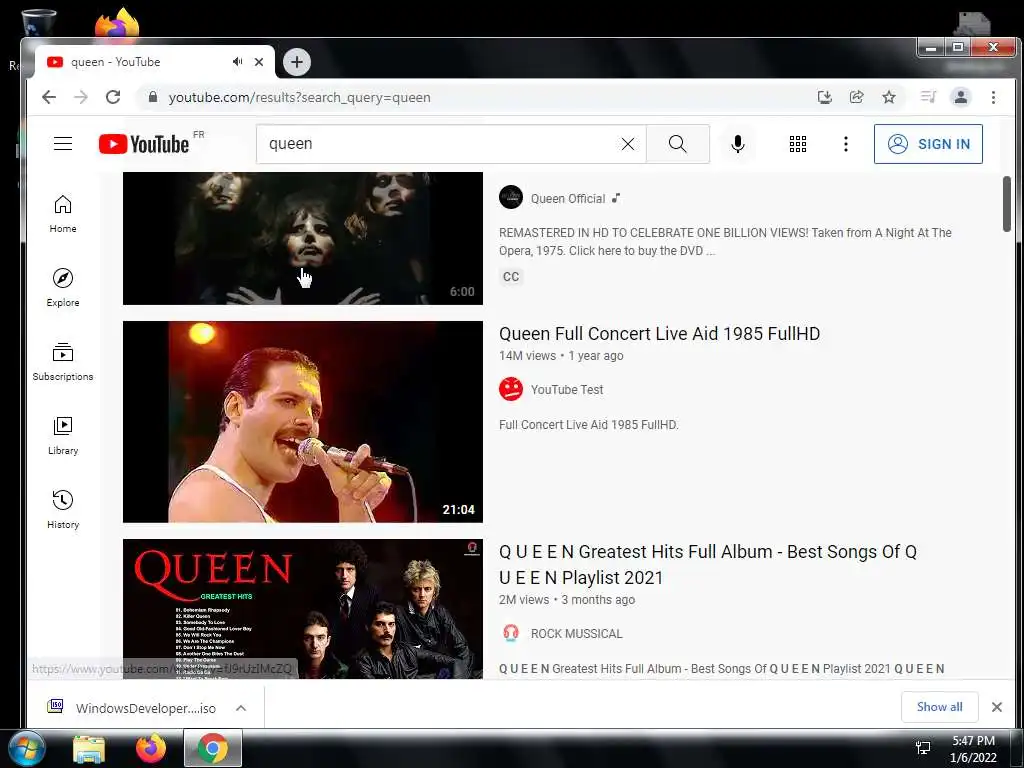Viewport: 1024px width, 768px height.
Task: Click 'Full Concert Live Aid 1985 FullHD.' description
Action: pos(588,424)
